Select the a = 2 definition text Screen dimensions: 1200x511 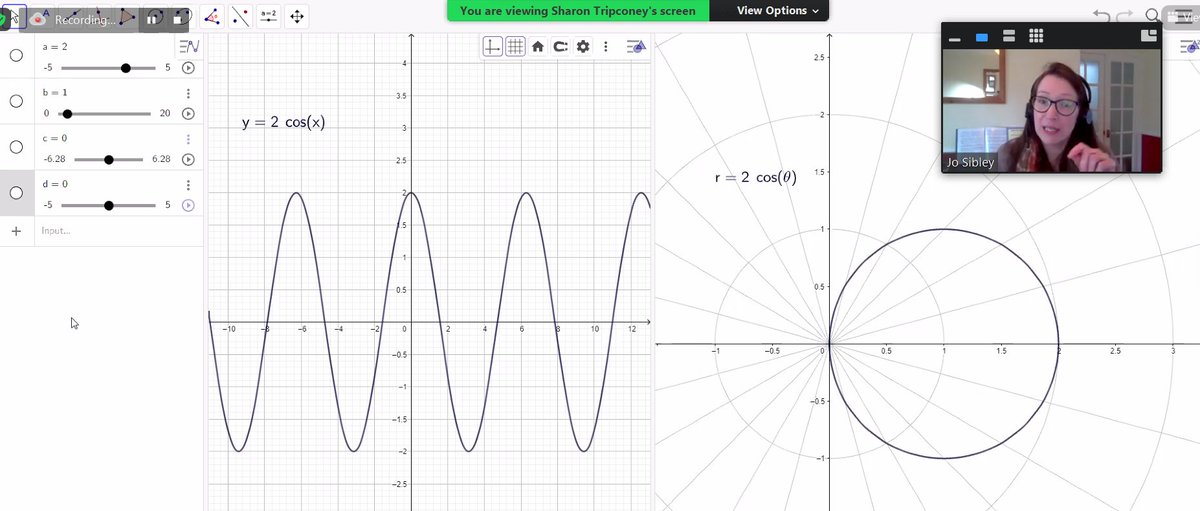point(54,47)
